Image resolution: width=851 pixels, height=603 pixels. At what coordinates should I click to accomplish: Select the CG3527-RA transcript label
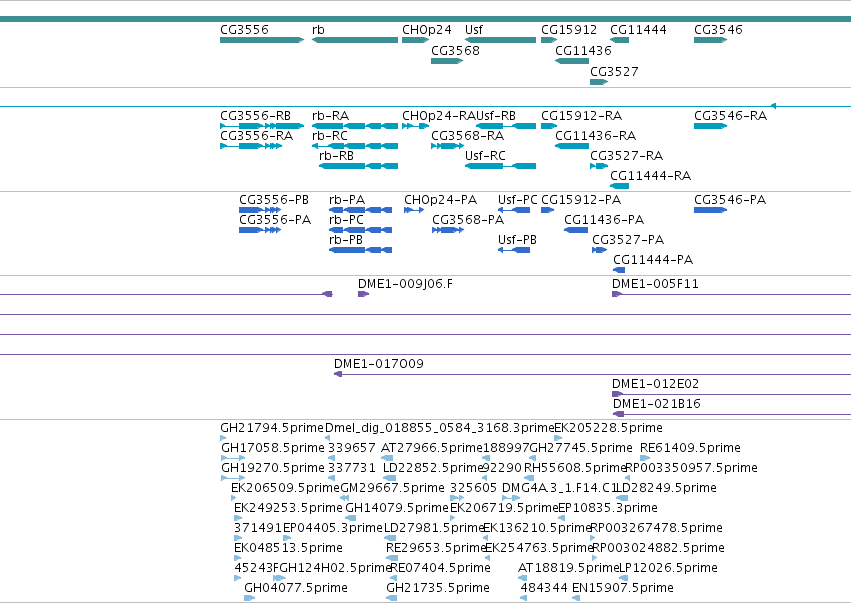pos(627,156)
